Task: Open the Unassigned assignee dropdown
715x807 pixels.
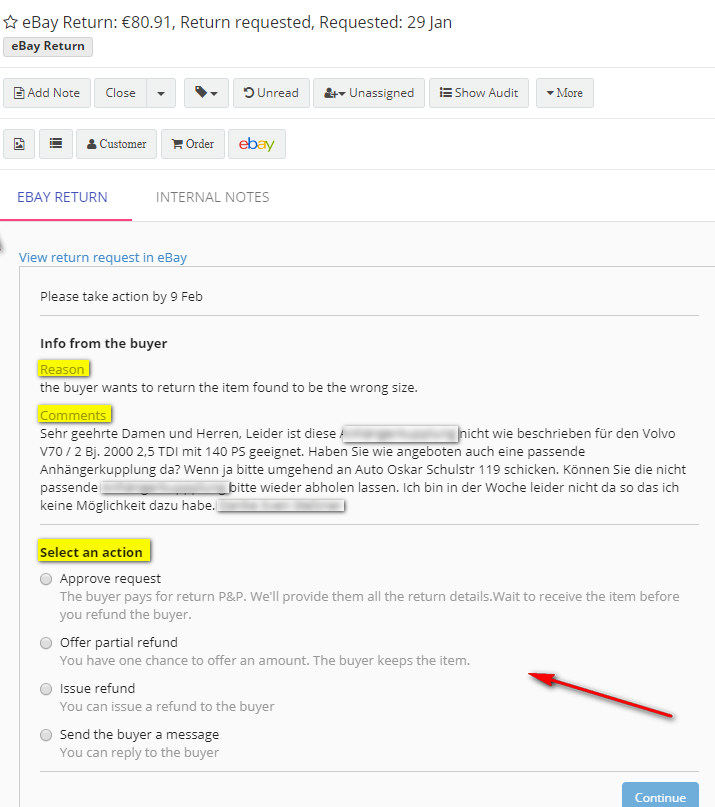Action: coord(369,93)
